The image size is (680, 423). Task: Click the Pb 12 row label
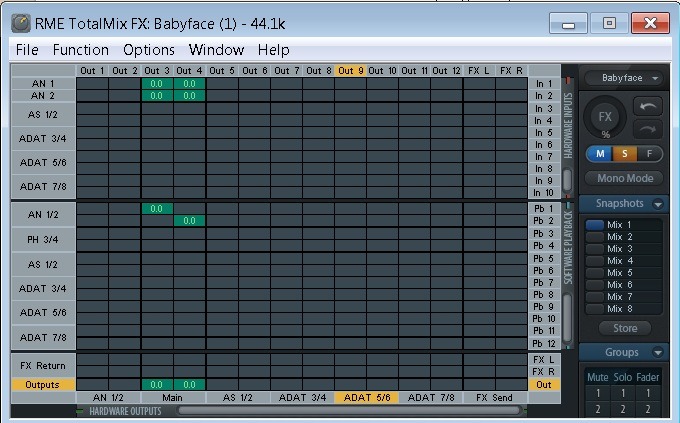[x=544, y=344]
